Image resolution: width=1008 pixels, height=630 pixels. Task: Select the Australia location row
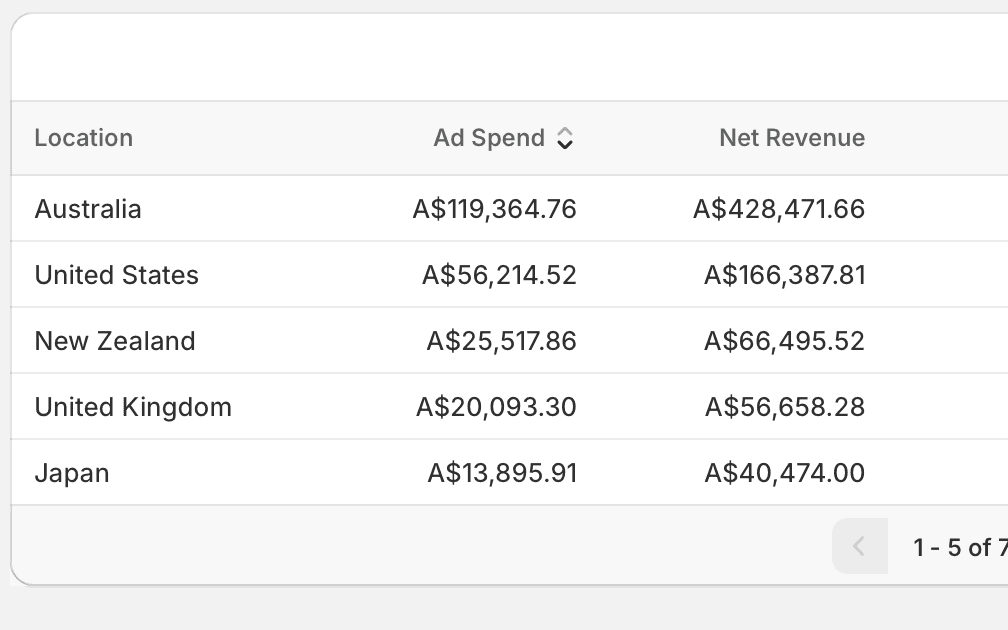[509, 208]
